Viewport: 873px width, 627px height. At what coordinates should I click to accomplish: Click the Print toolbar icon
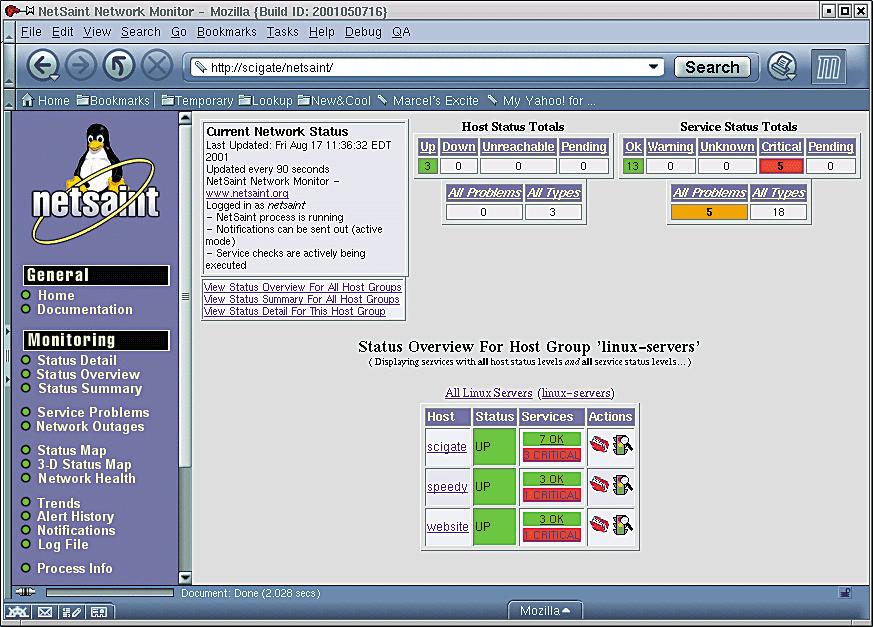coord(782,67)
